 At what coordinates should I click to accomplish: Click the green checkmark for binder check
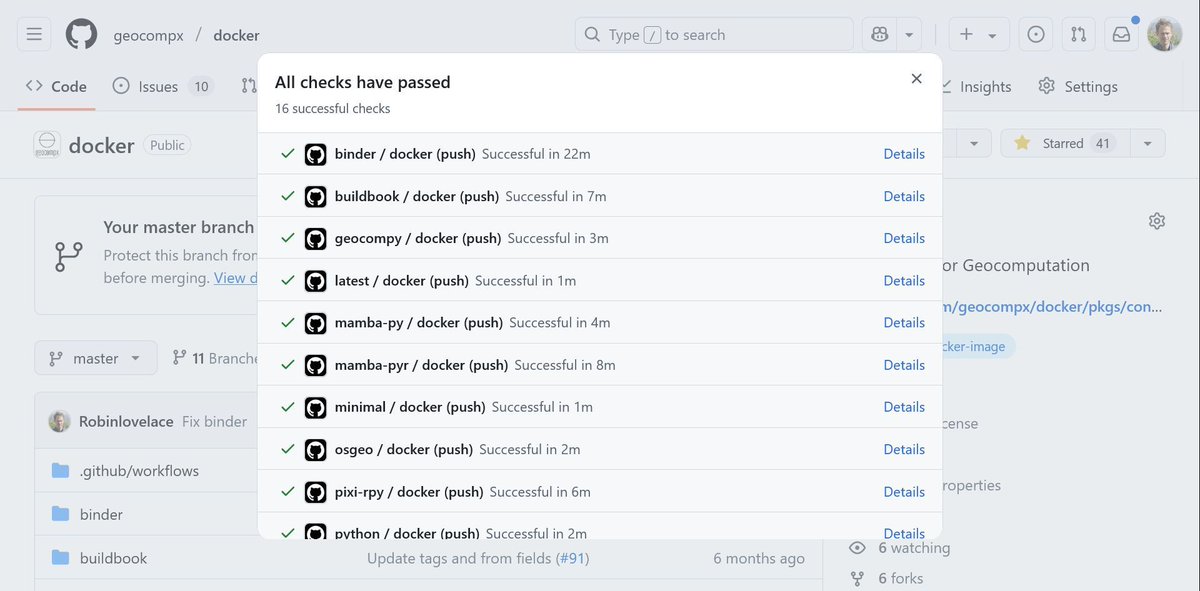point(287,154)
